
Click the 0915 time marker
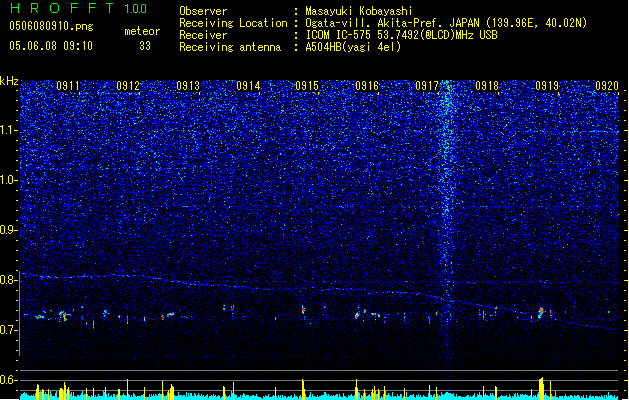click(307, 86)
